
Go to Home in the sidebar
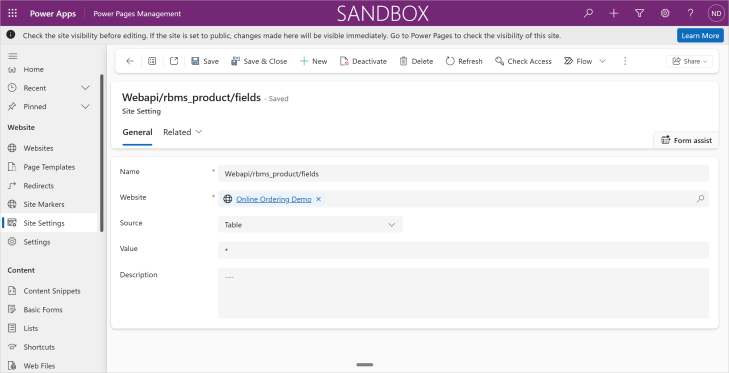click(x=33, y=69)
